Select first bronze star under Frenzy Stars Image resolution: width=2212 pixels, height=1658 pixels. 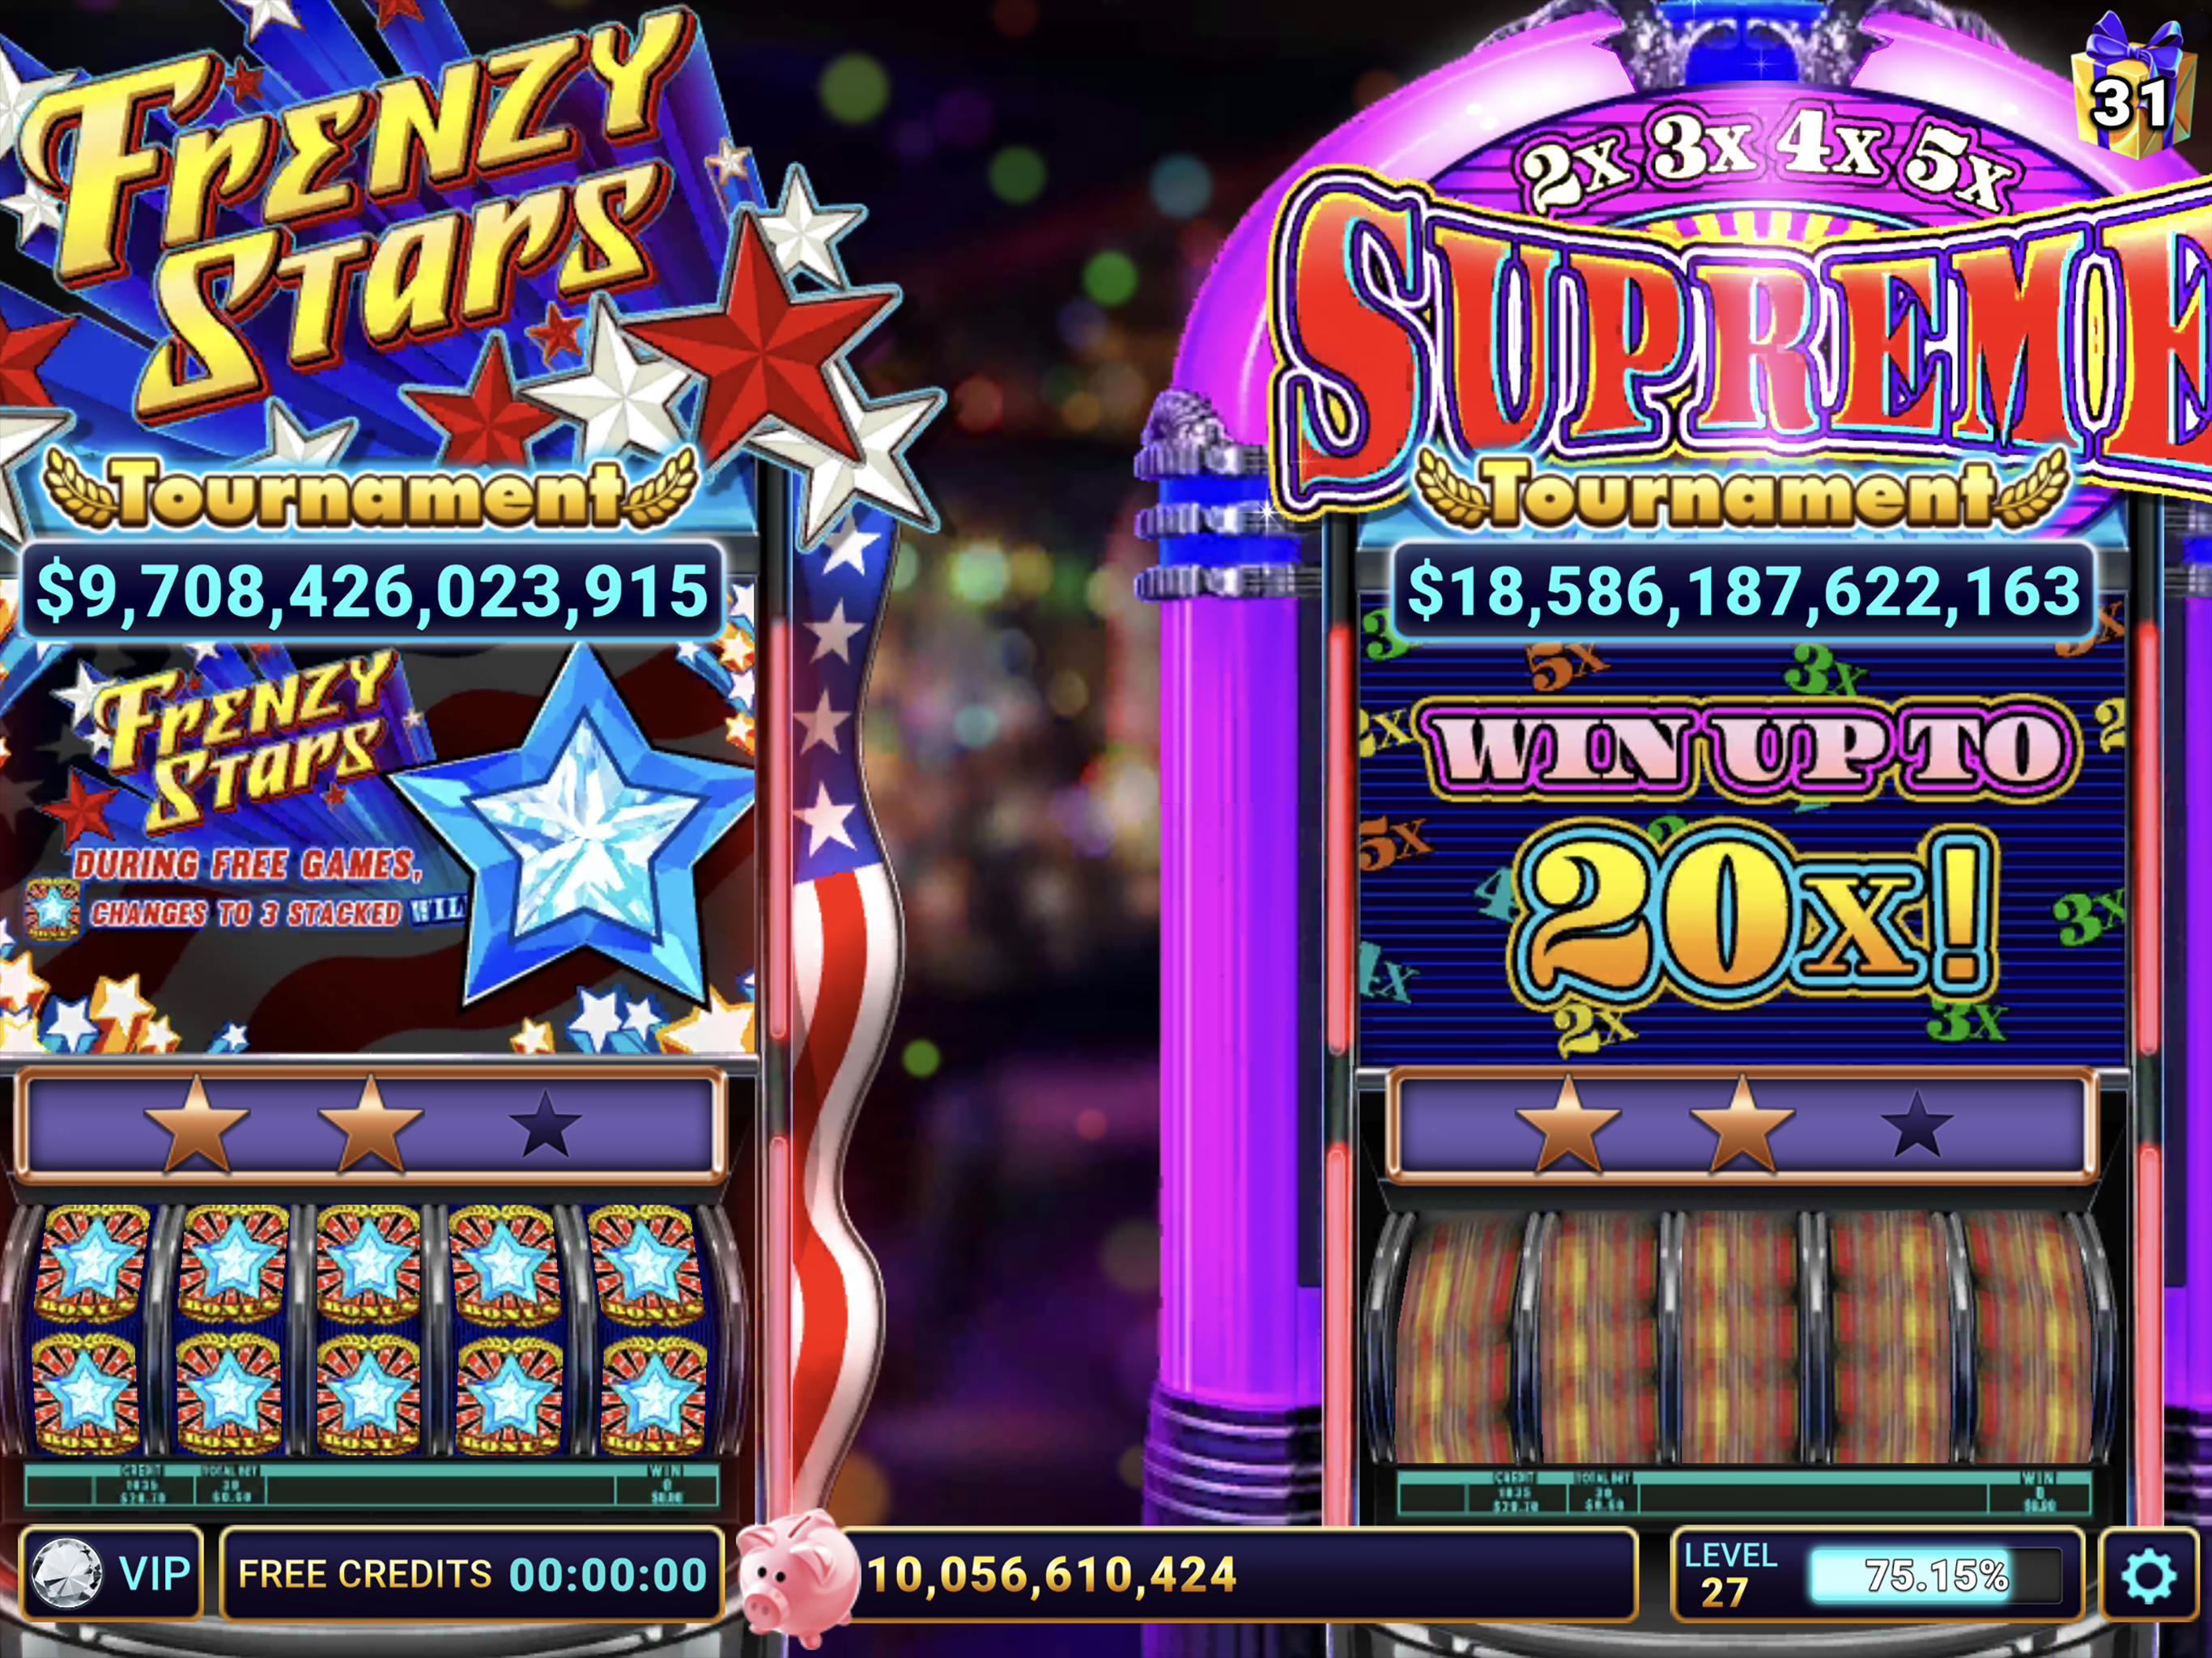pyautogui.click(x=196, y=1123)
